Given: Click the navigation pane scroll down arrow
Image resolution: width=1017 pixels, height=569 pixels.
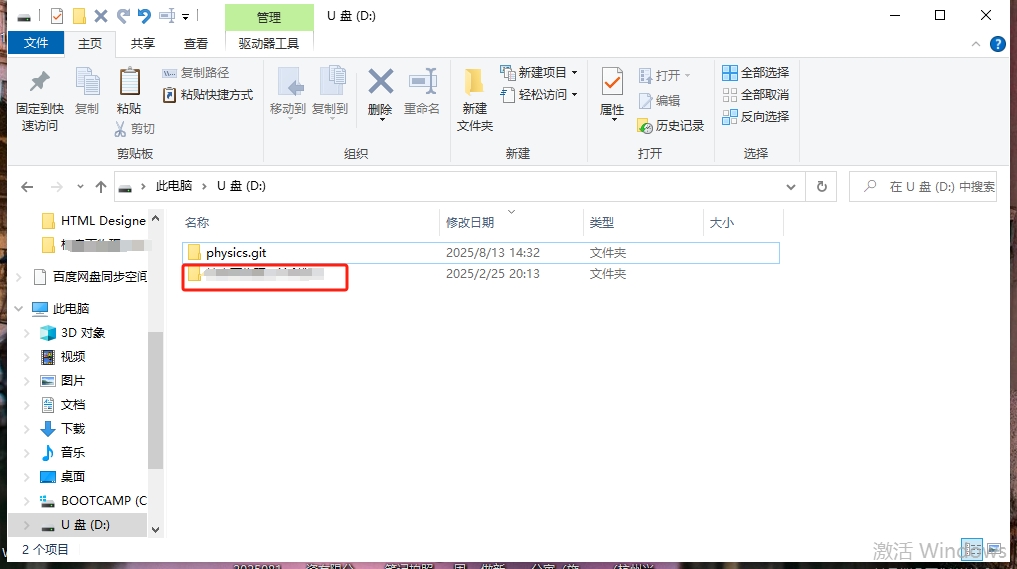Looking at the screenshot, I should pos(155,529).
